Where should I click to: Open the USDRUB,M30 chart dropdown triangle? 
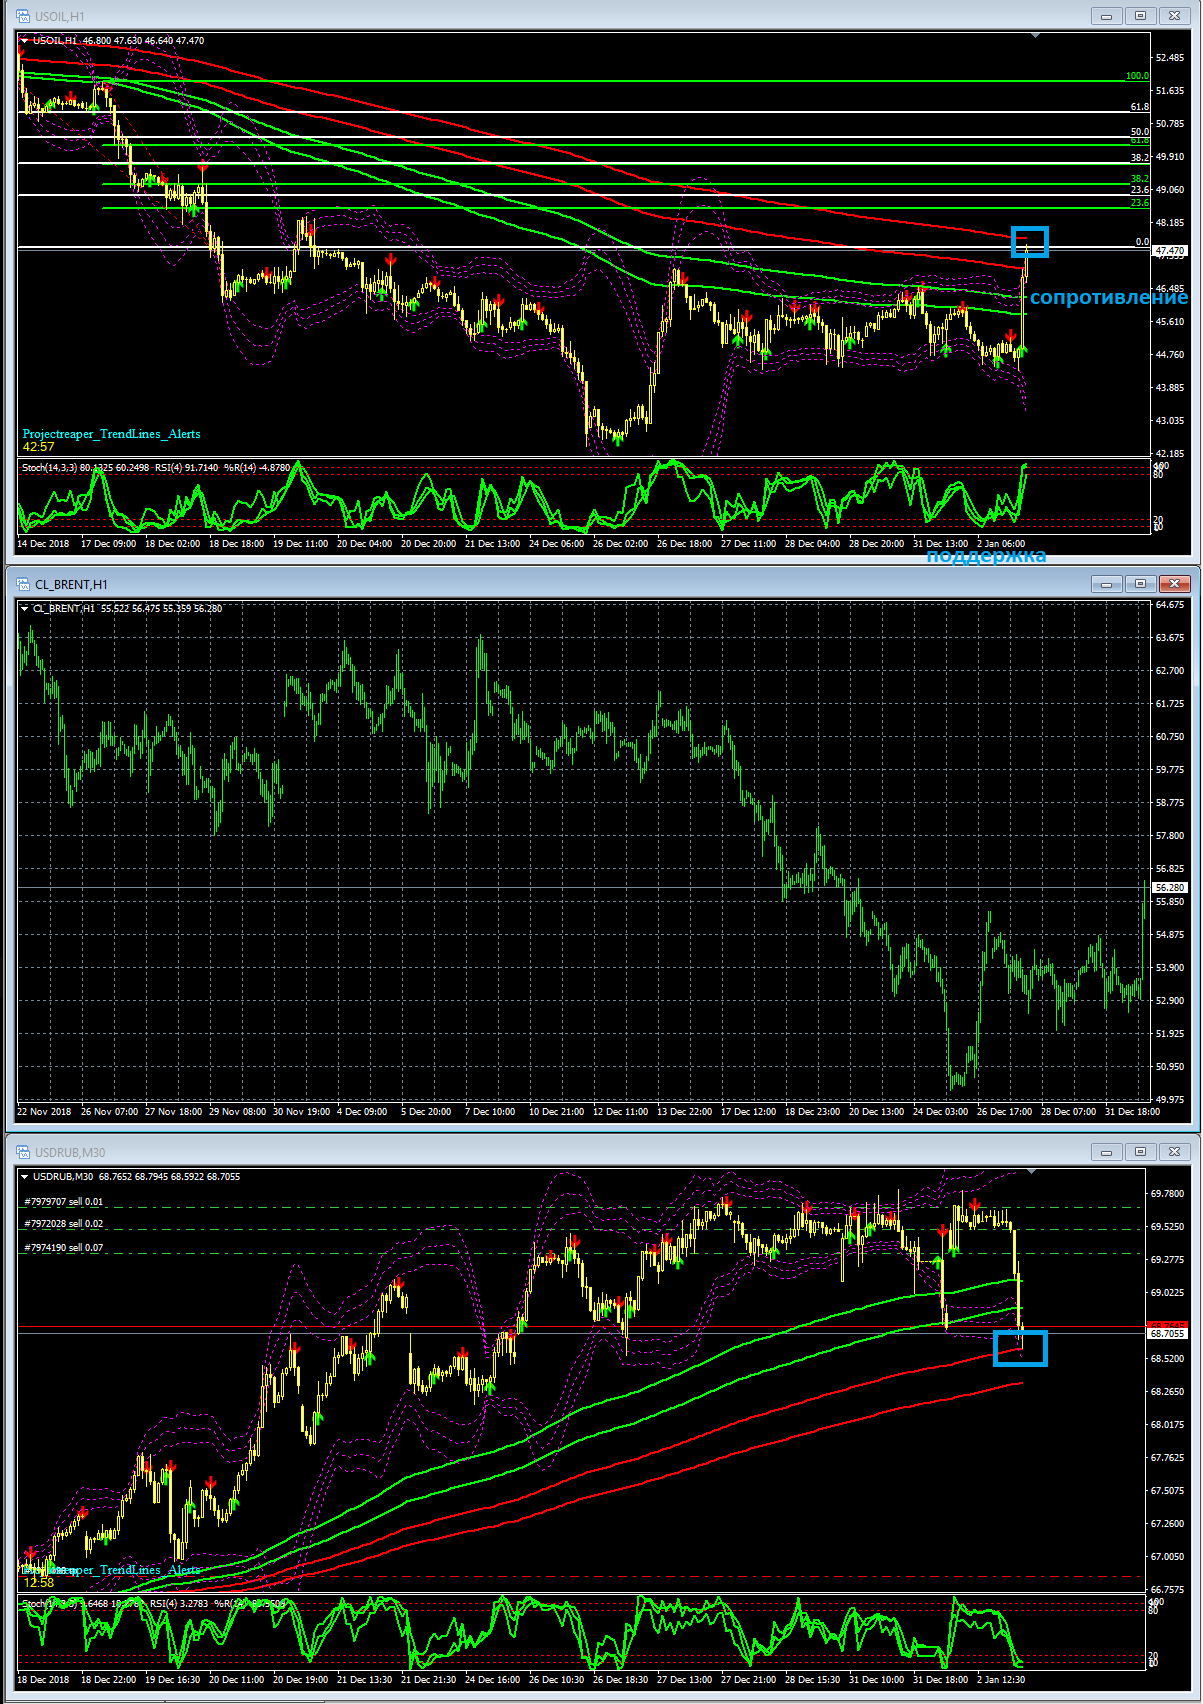(x=24, y=1176)
